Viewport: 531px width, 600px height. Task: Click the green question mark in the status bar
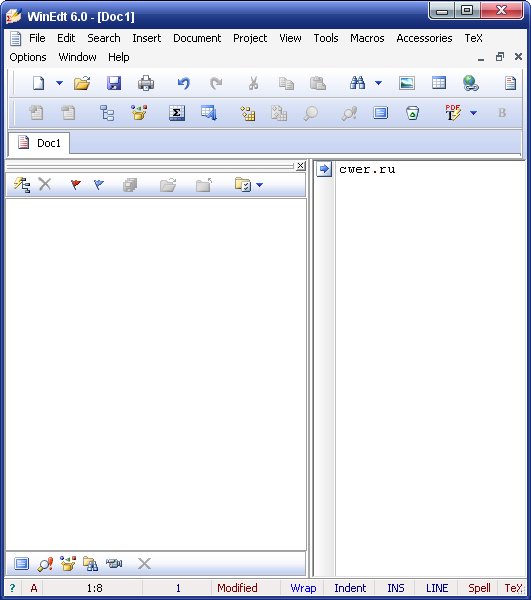point(12,588)
